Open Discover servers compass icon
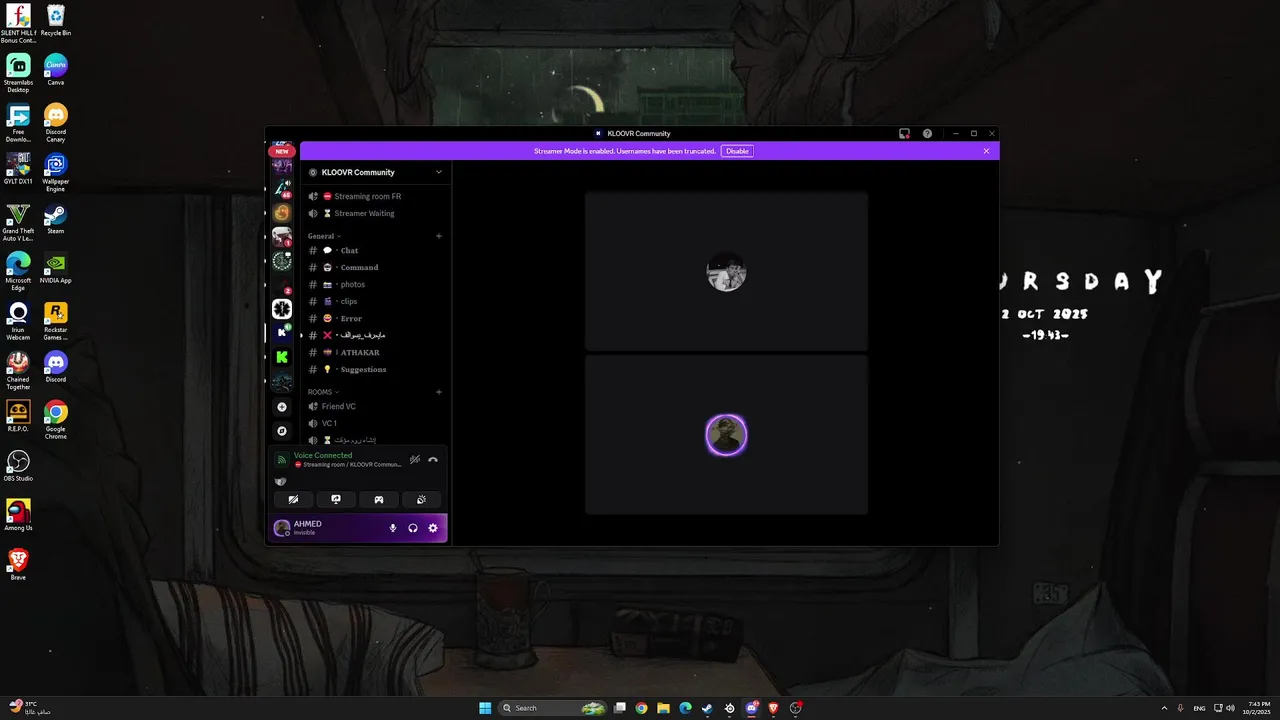Viewport: 1280px width, 720px height. pos(282,431)
